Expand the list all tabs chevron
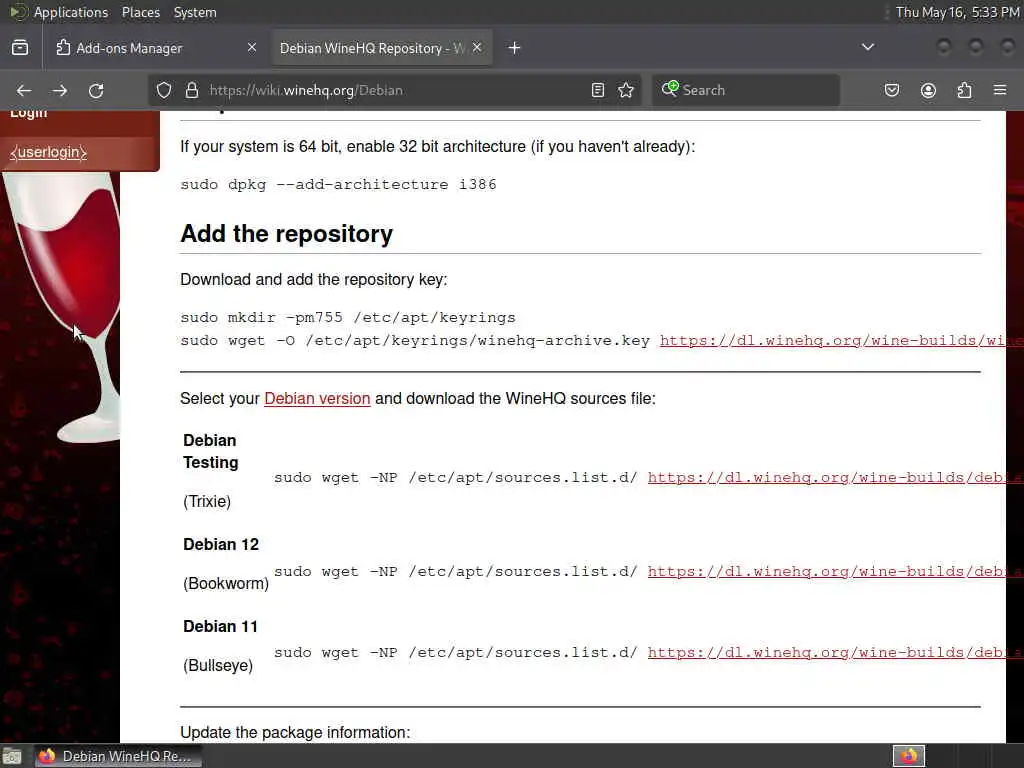The width and height of the screenshot is (1024, 768). tap(868, 47)
